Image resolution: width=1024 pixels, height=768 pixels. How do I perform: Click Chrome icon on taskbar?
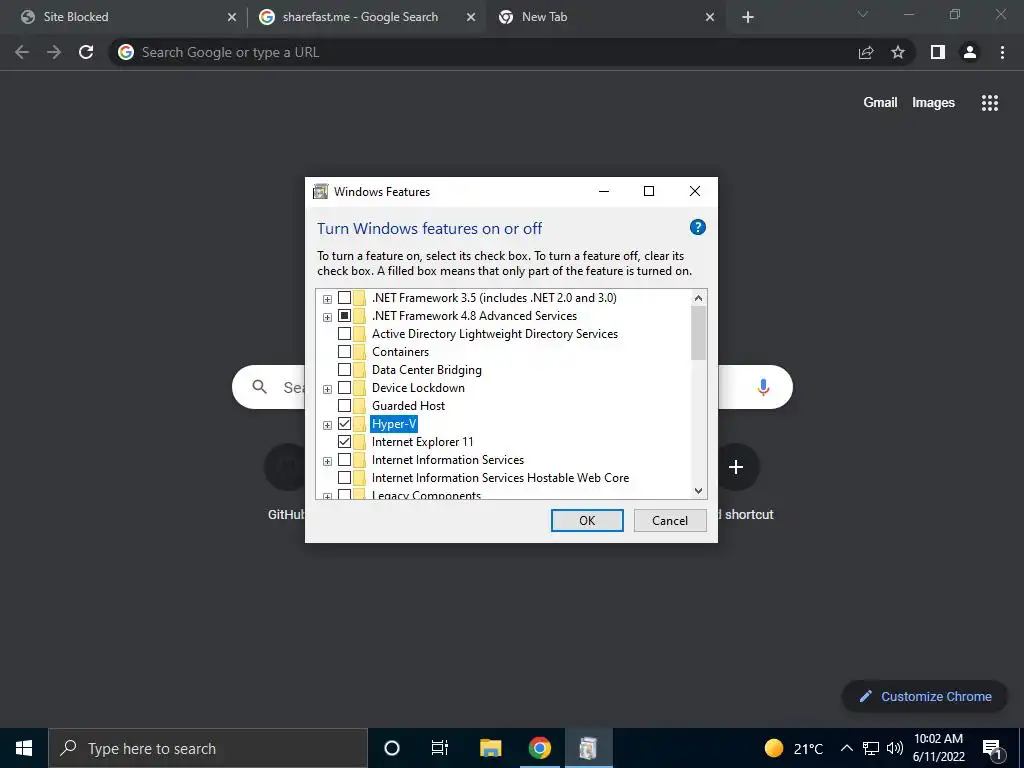click(539, 748)
